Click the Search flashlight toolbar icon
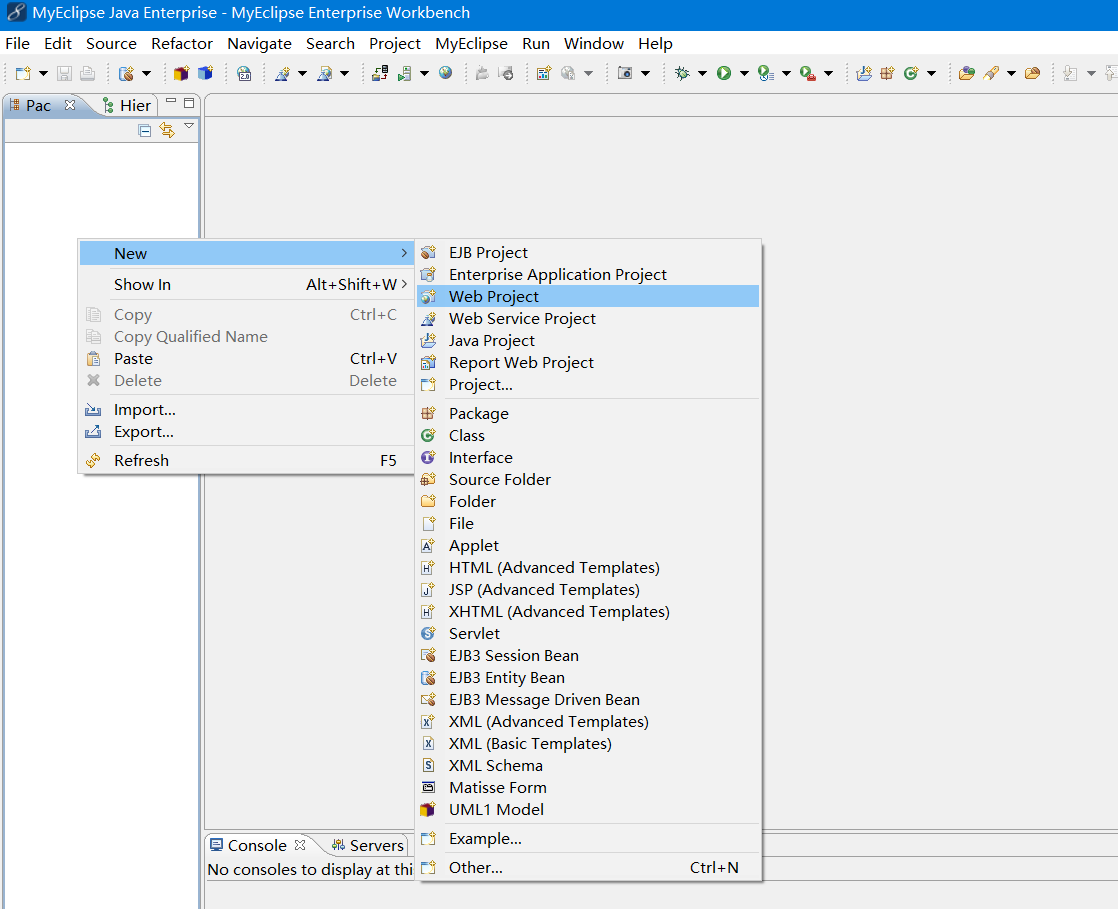 pyautogui.click(x=991, y=73)
